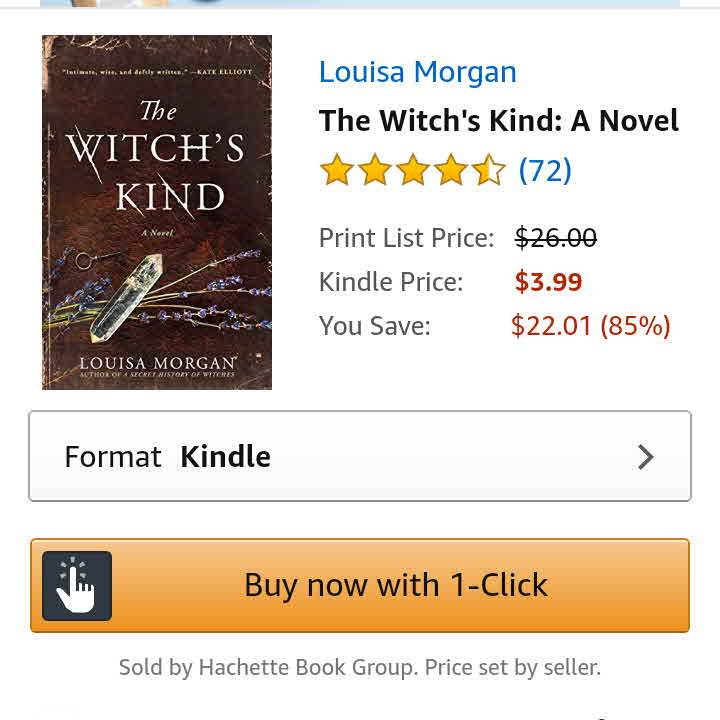Screen dimensions: 720x720
Task: Open The Witch's Kind cover image
Action: pyautogui.click(x=157, y=212)
